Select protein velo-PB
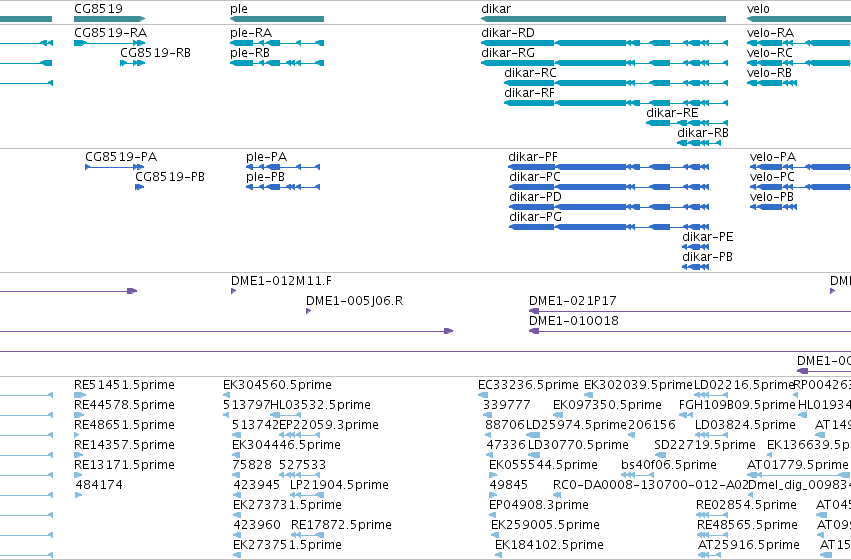 coord(773,207)
